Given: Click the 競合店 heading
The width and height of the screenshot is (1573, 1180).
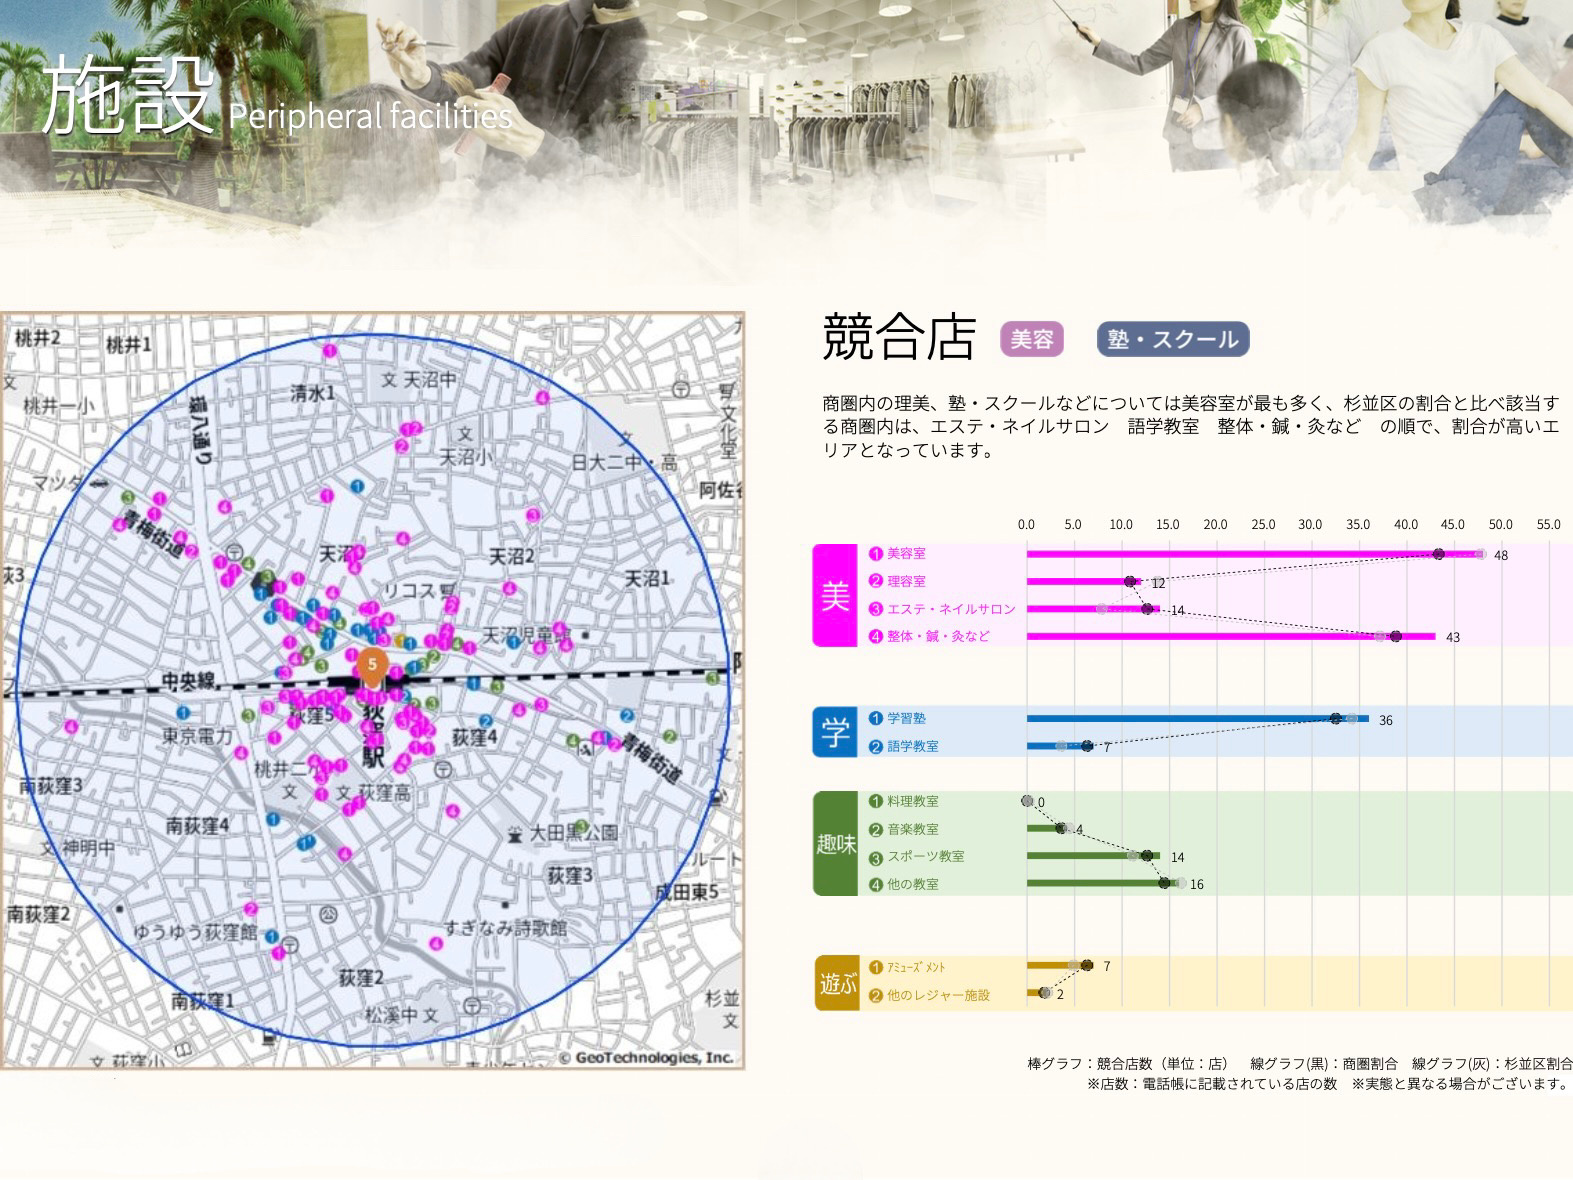Looking at the screenshot, I should [x=898, y=336].
